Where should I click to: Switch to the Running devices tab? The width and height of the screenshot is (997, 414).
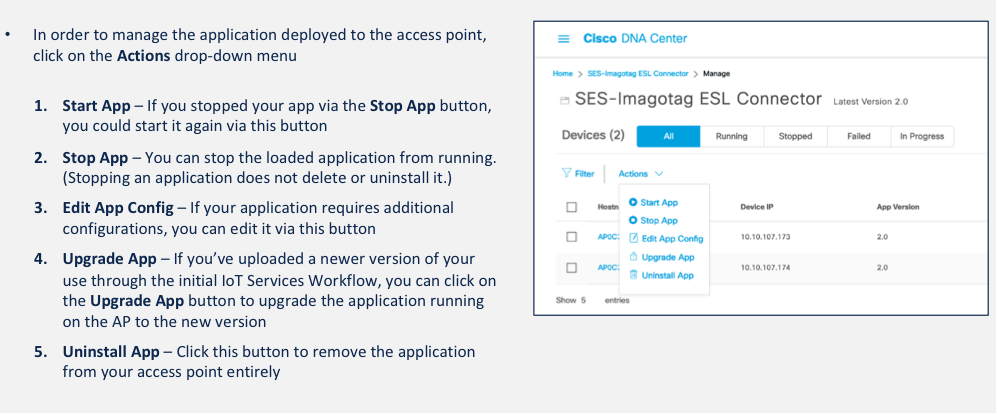tap(732, 137)
